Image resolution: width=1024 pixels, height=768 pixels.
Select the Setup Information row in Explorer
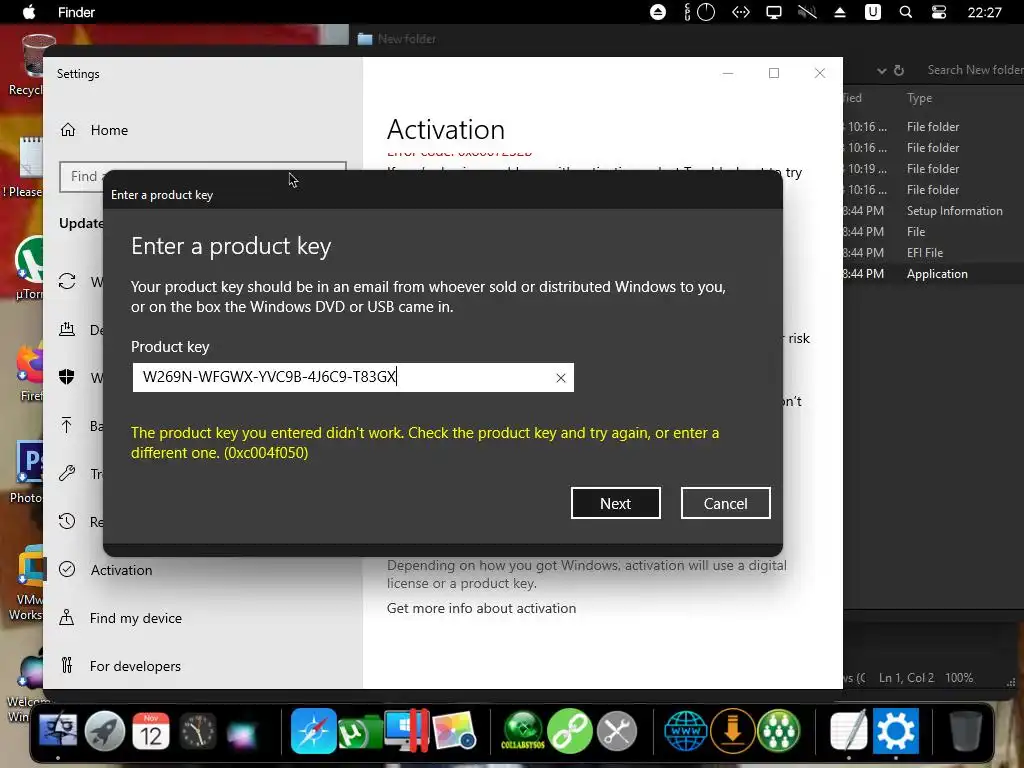pyautogui.click(x=935, y=211)
